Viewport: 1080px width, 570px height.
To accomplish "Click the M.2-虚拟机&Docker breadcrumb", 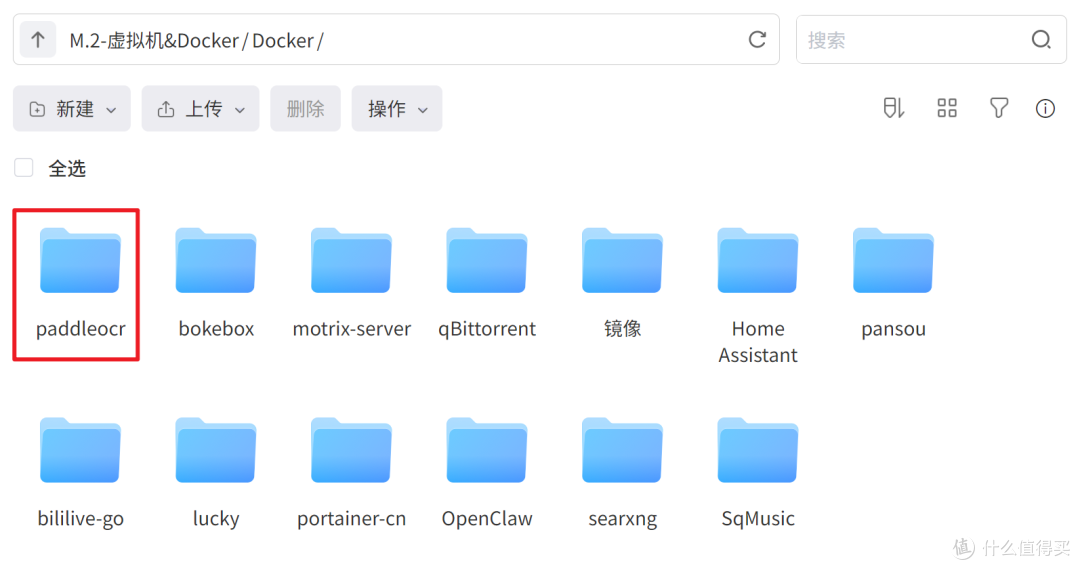I will pyautogui.click(x=154, y=41).
